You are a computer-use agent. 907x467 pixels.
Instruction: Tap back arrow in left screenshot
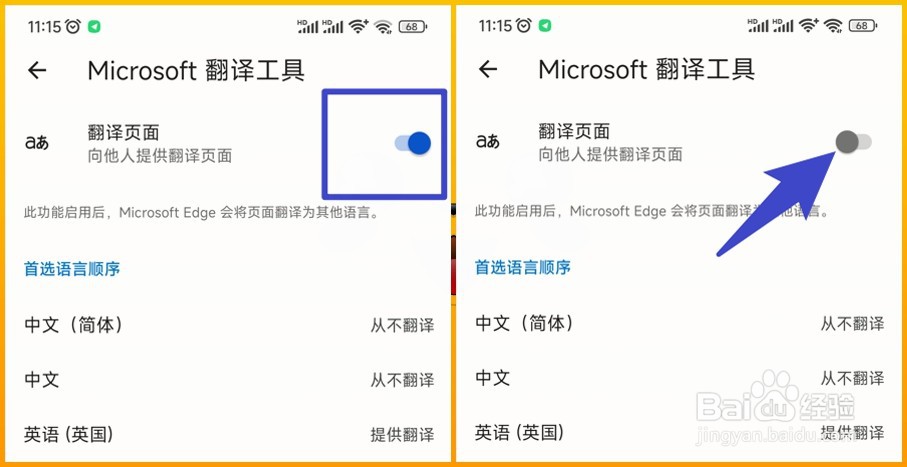coord(37,71)
